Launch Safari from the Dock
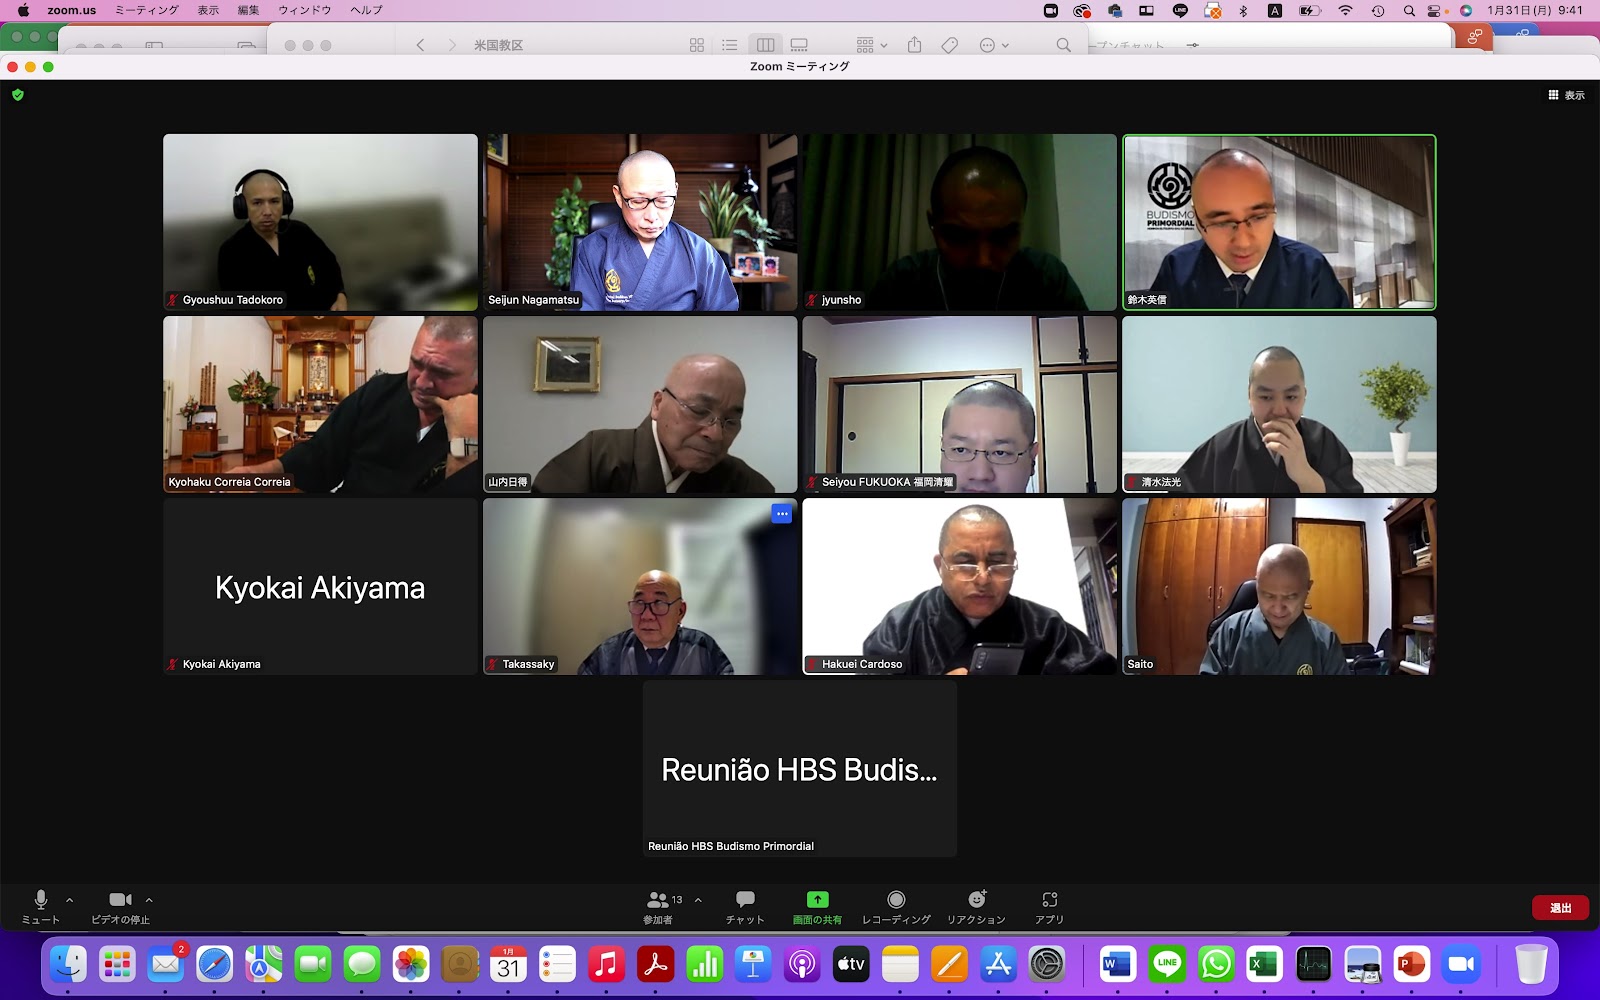Viewport: 1600px width, 1000px height. (x=215, y=964)
